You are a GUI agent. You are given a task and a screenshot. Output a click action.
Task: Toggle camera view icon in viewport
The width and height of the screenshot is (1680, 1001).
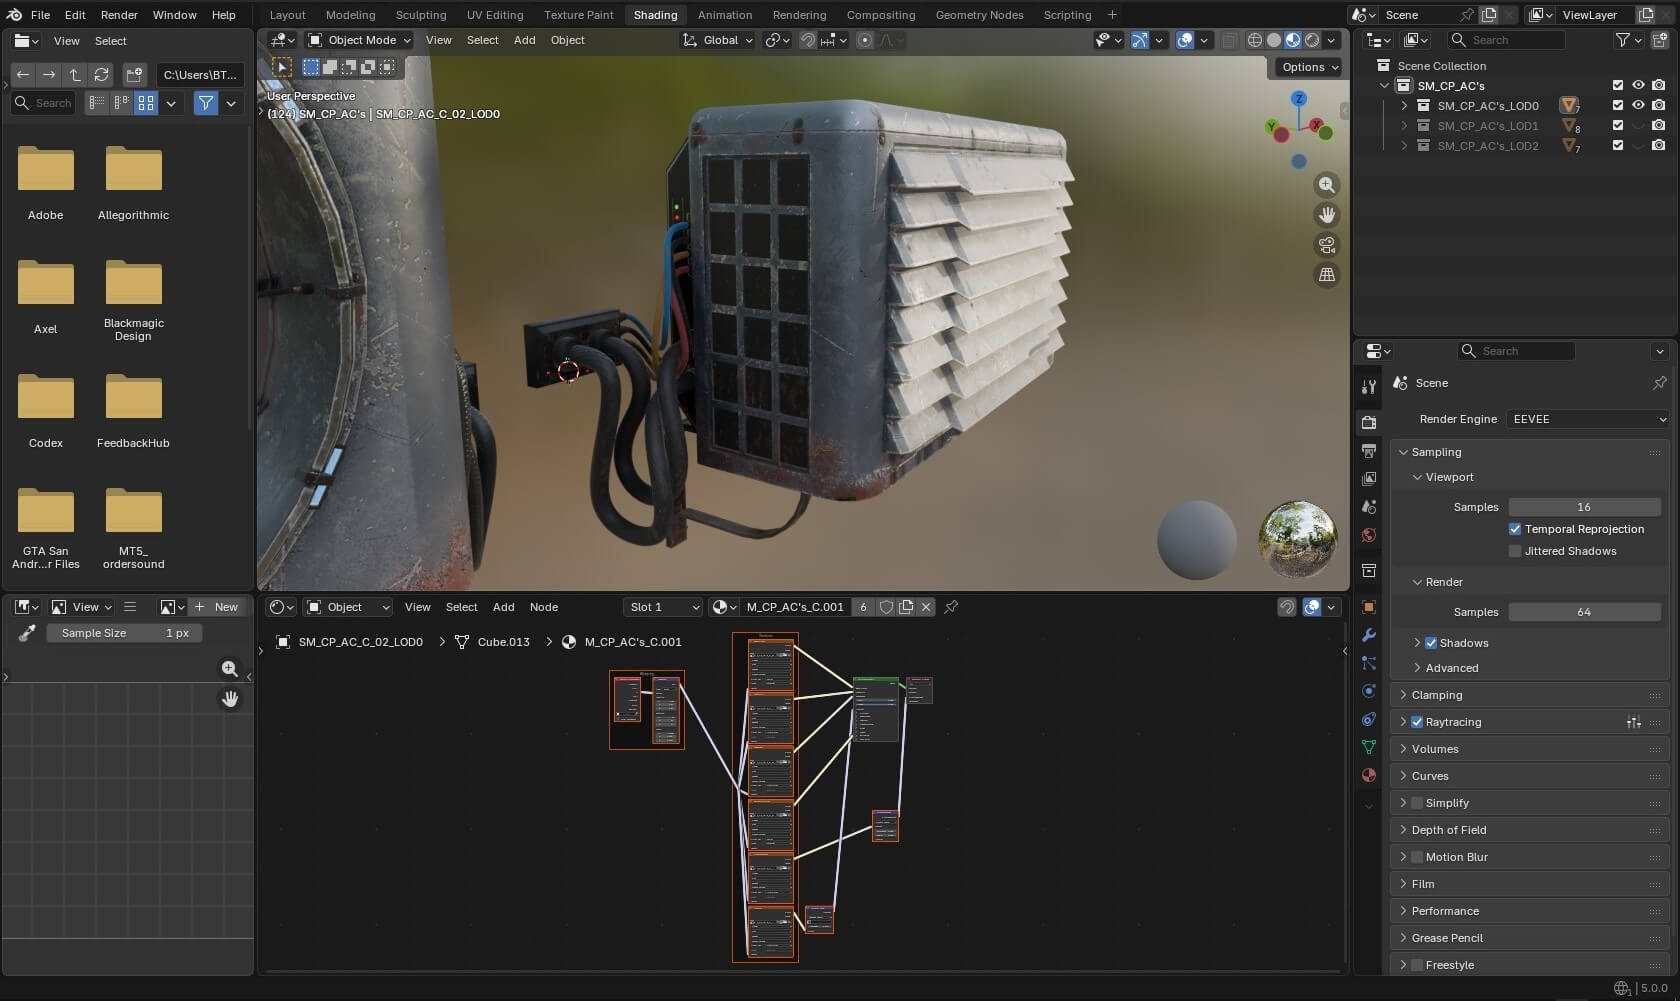tap(1326, 245)
